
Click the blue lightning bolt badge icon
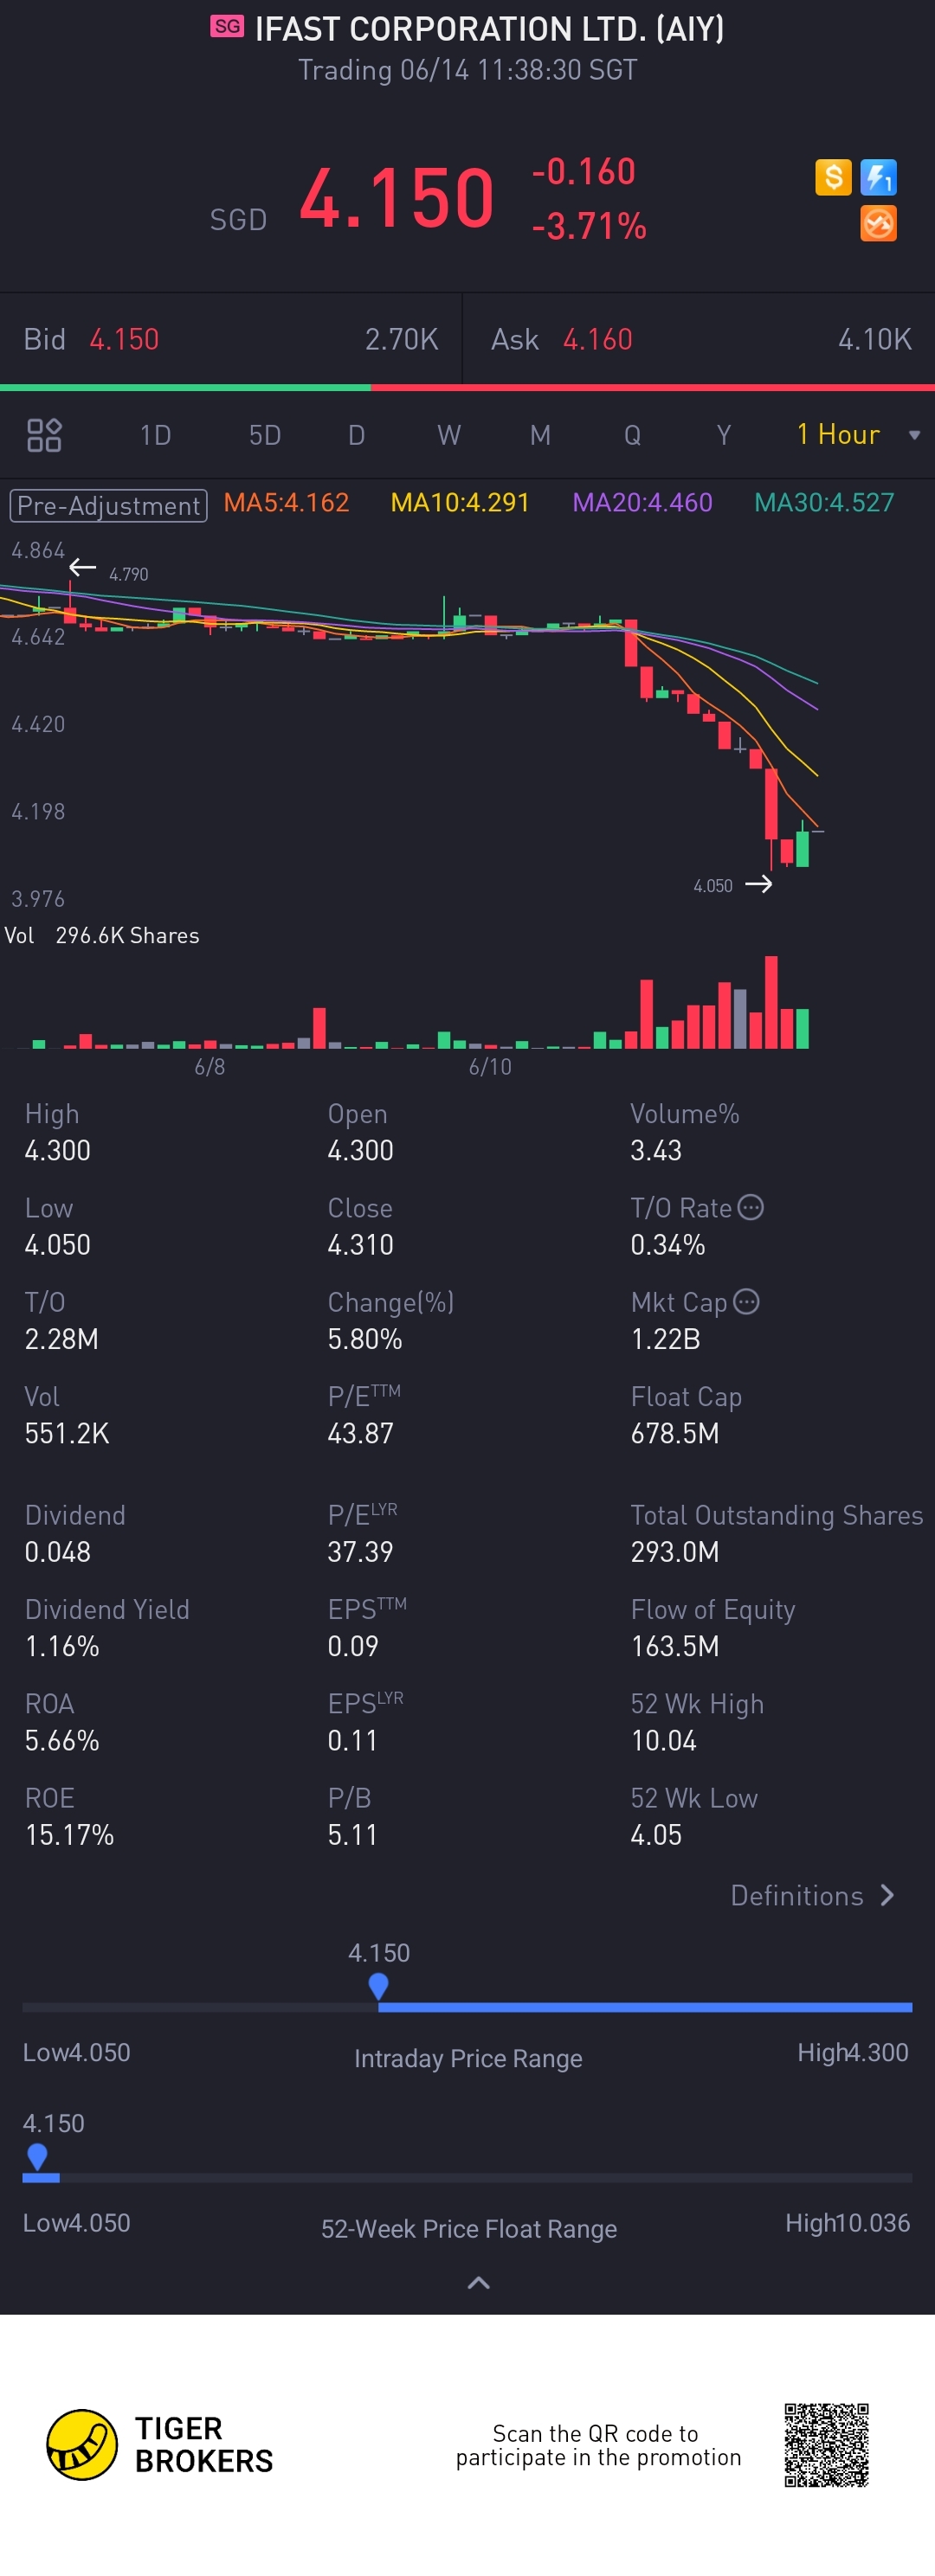point(878,178)
